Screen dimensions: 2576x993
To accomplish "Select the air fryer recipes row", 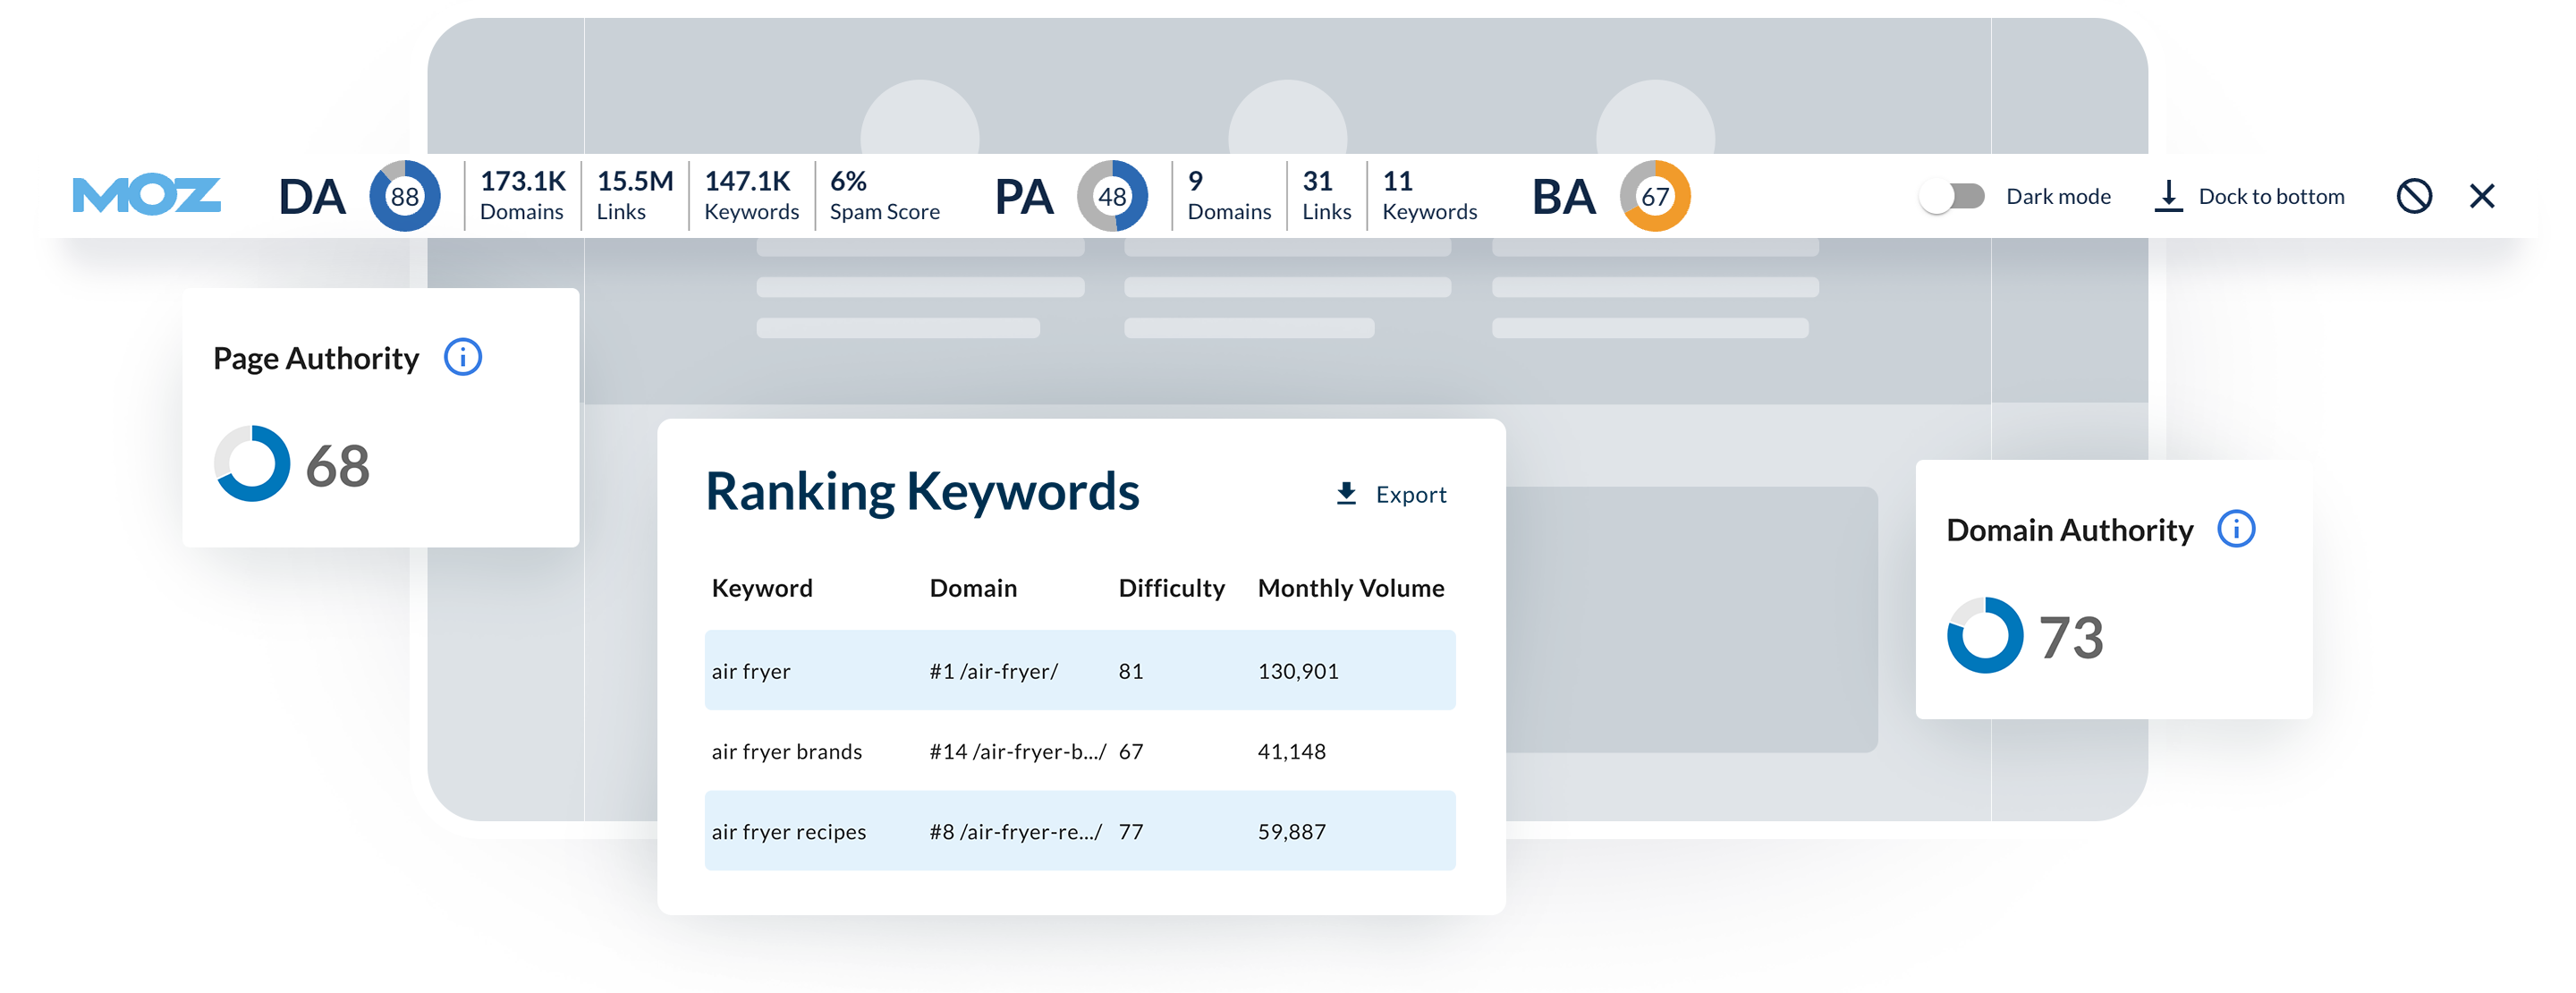I will 1079,831.
